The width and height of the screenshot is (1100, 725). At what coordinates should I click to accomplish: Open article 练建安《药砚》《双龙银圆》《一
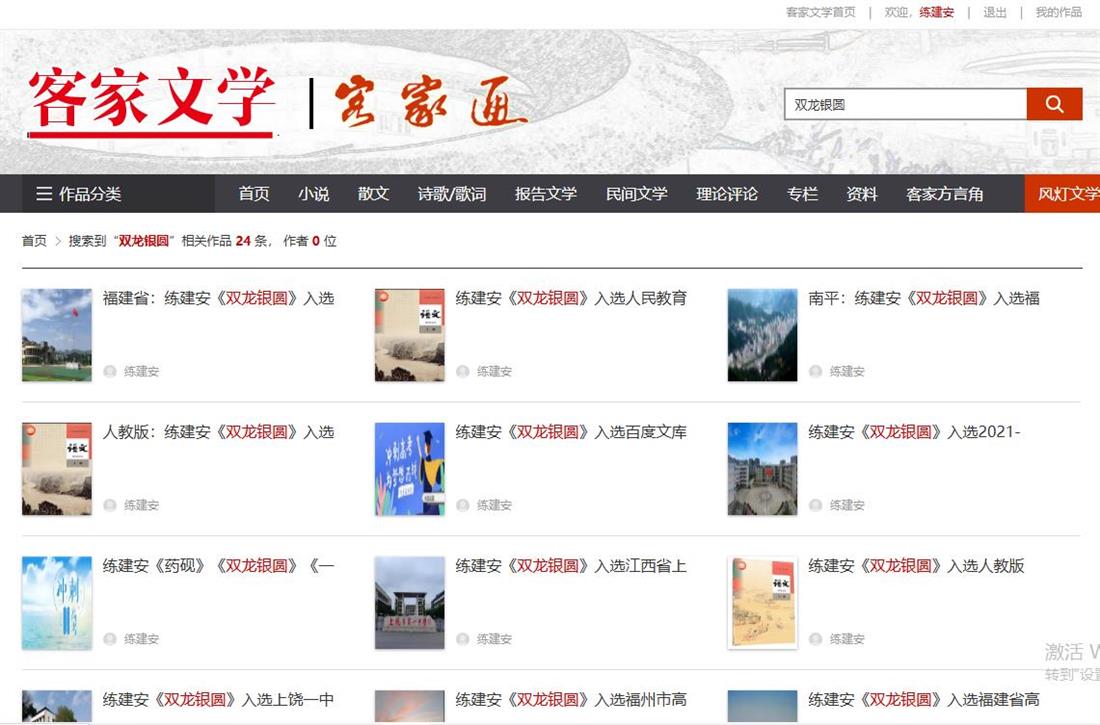click(218, 566)
